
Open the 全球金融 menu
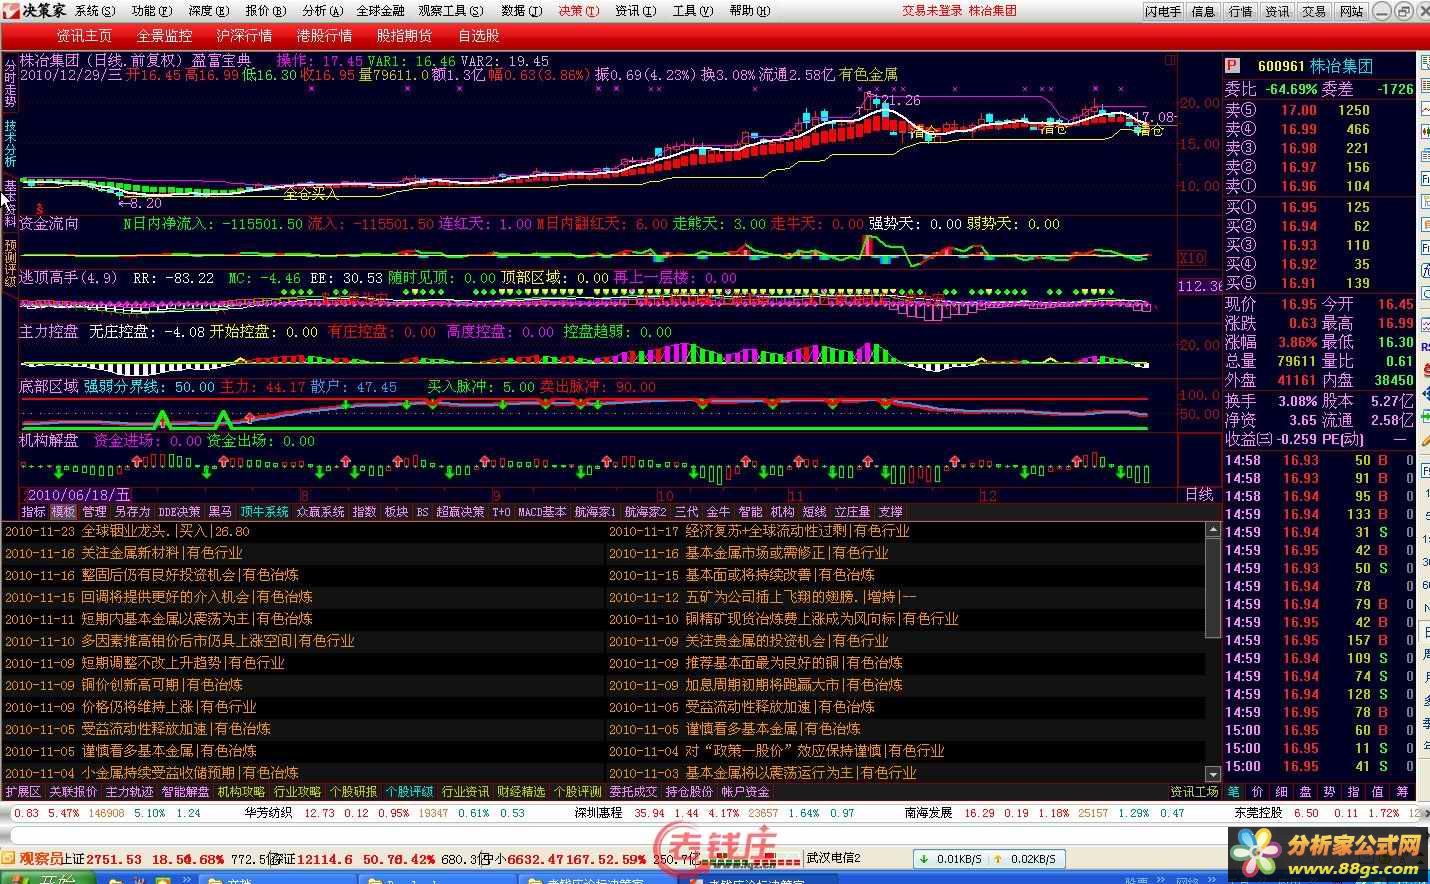click(380, 11)
